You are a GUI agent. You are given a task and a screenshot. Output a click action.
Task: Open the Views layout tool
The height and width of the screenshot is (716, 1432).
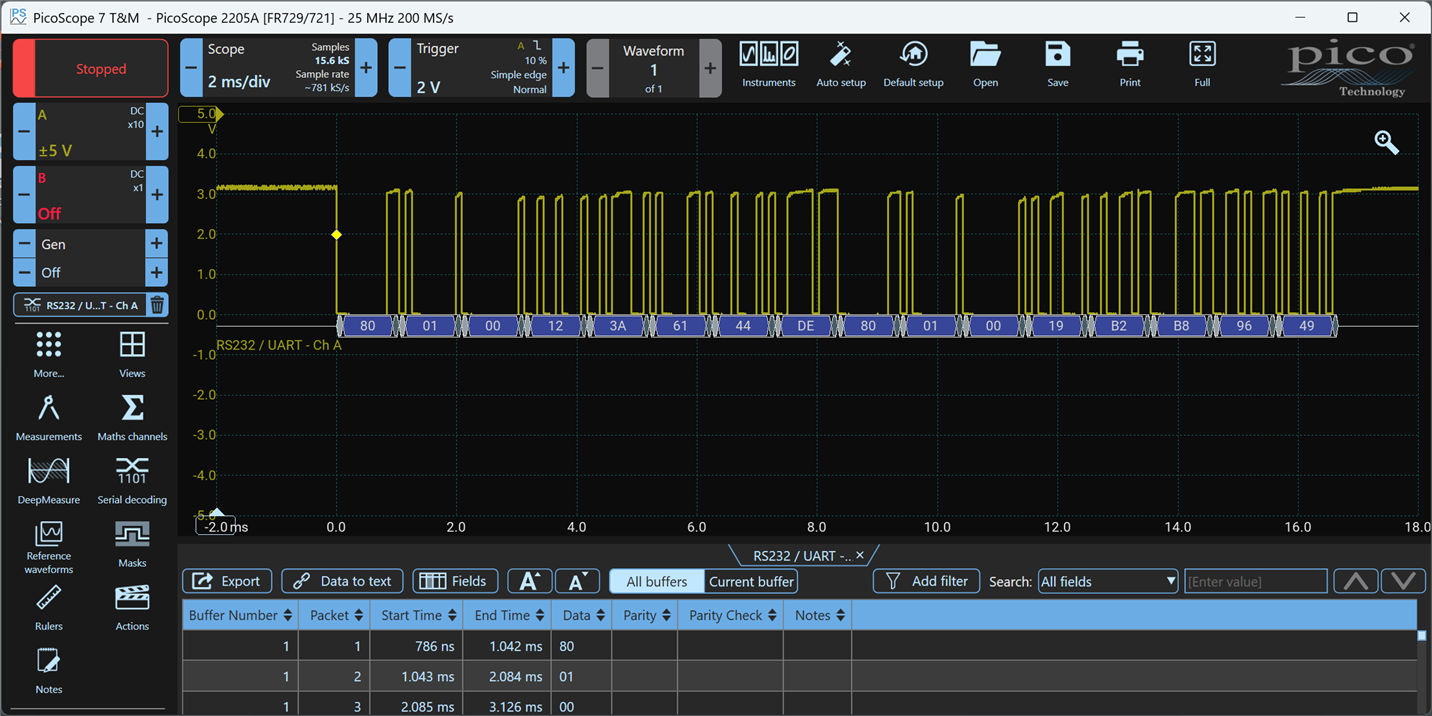click(132, 355)
